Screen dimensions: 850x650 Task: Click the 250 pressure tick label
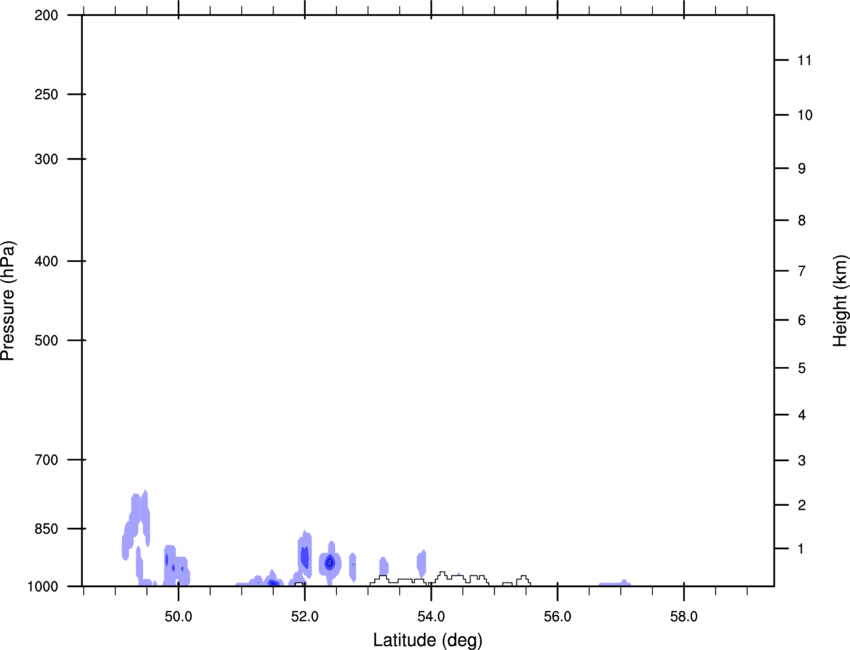click(x=46, y=94)
